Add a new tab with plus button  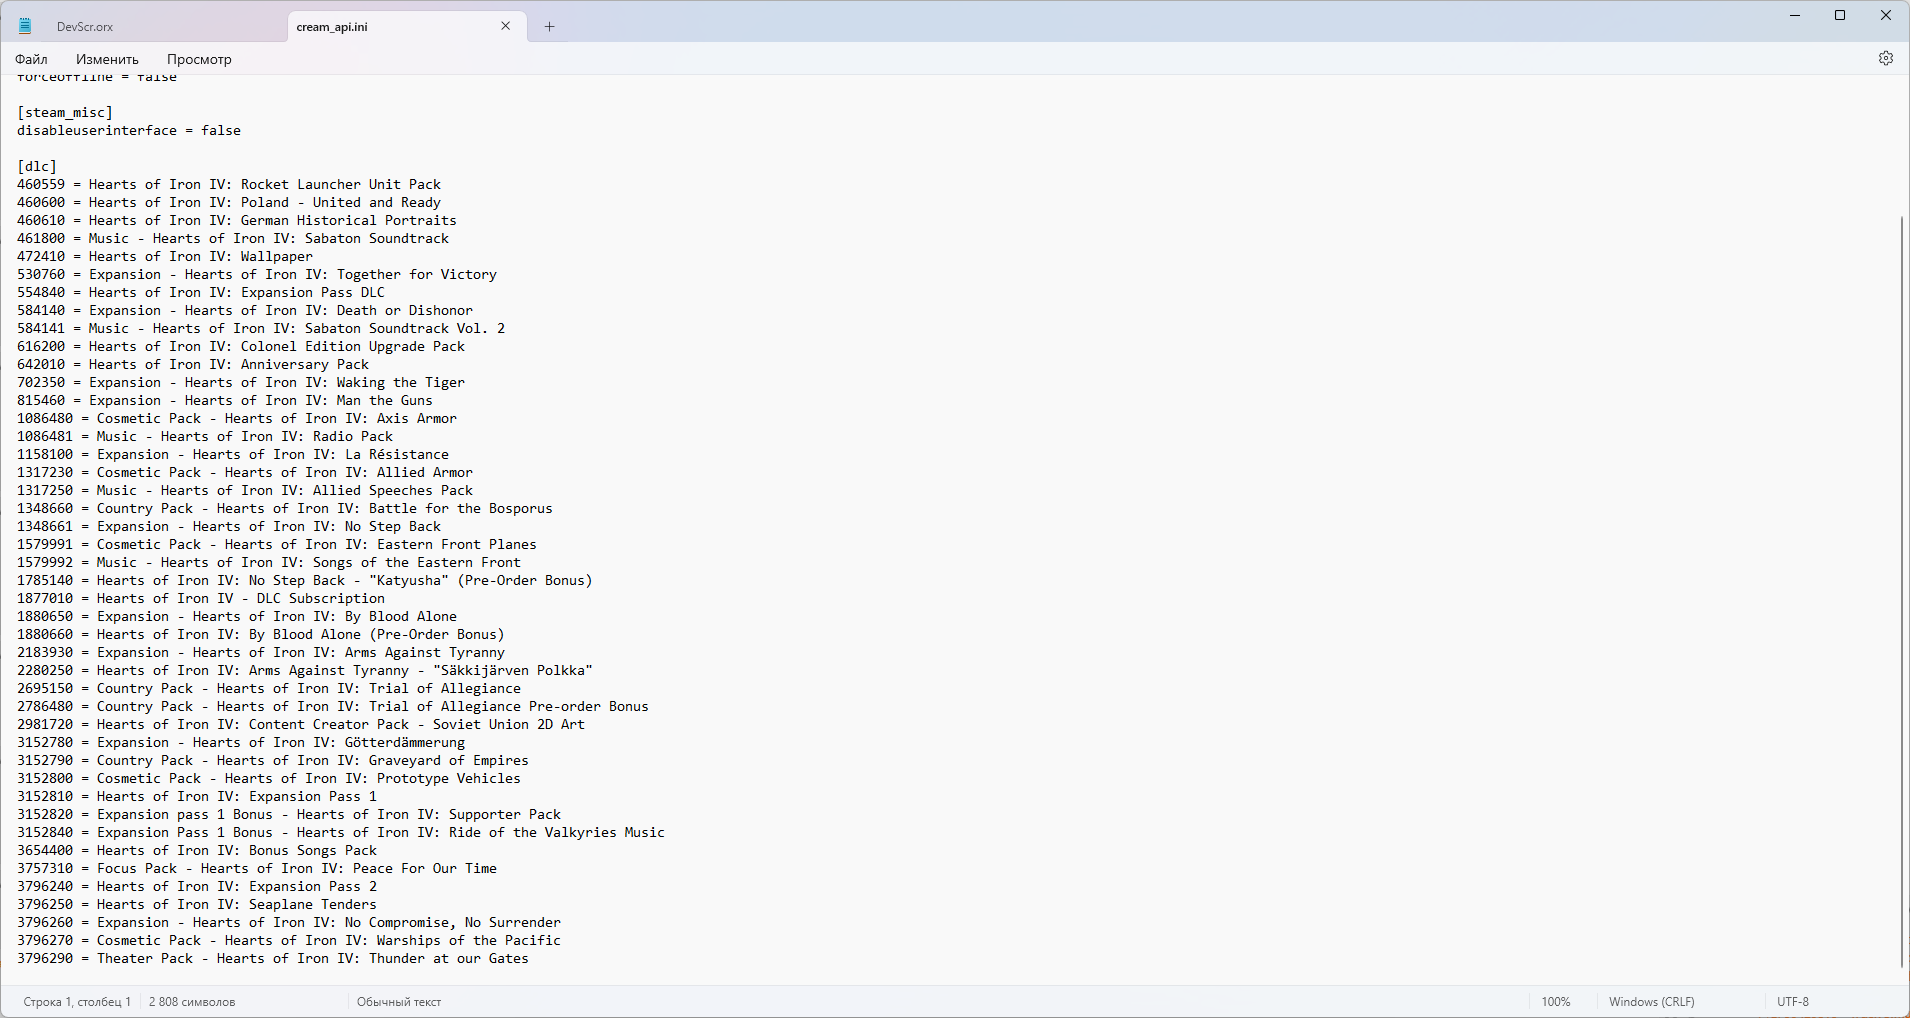(x=549, y=27)
